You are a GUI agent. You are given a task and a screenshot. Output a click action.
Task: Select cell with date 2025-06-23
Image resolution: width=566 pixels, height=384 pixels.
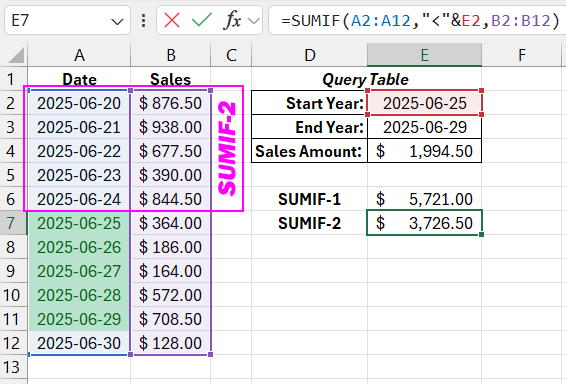click(x=79, y=175)
